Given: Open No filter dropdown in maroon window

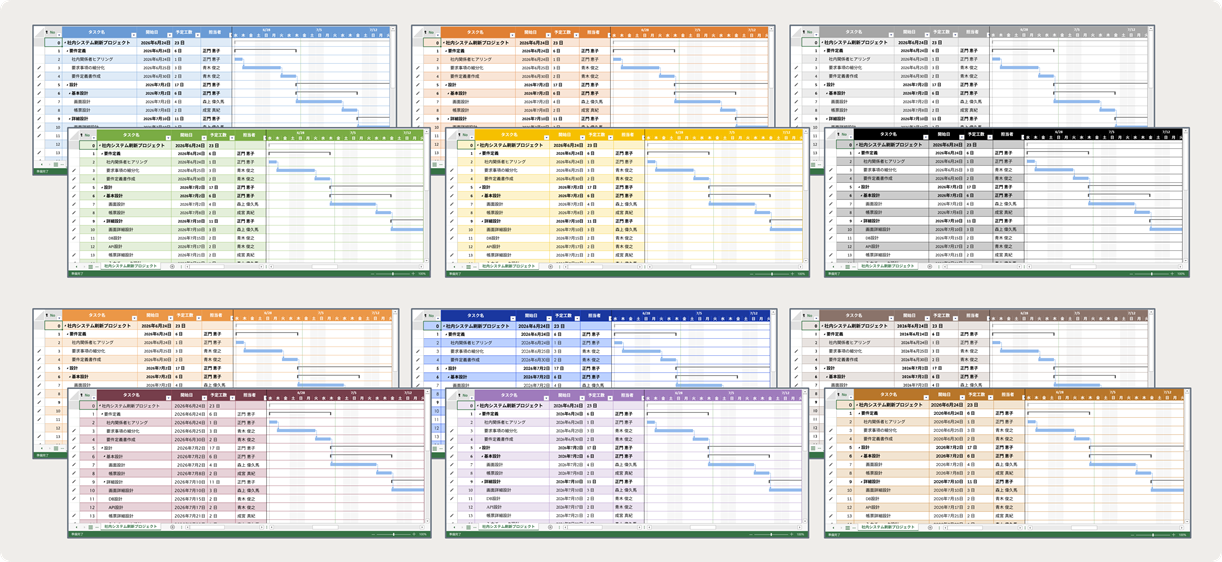Looking at the screenshot, I should point(94,398).
